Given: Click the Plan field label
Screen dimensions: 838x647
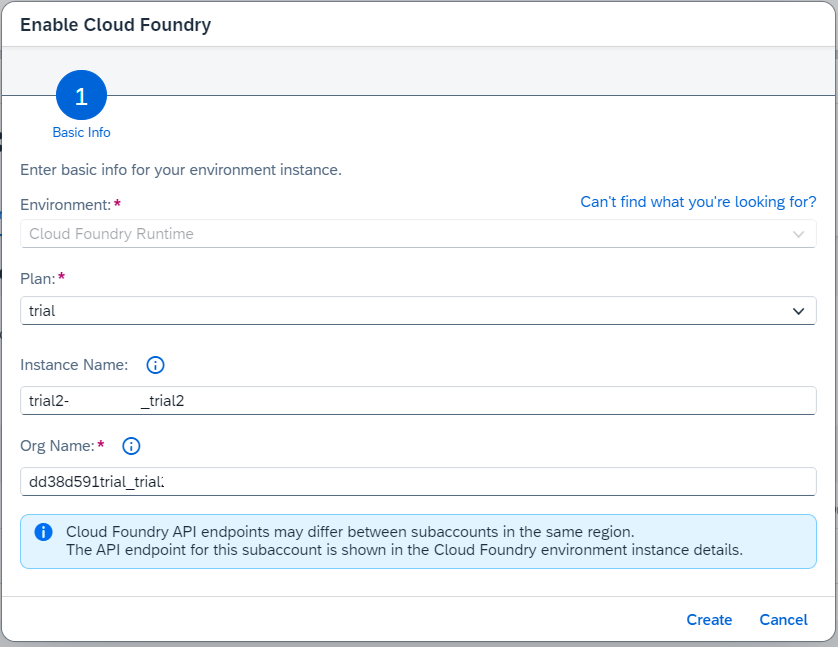Looking at the screenshot, I should 37,277.
